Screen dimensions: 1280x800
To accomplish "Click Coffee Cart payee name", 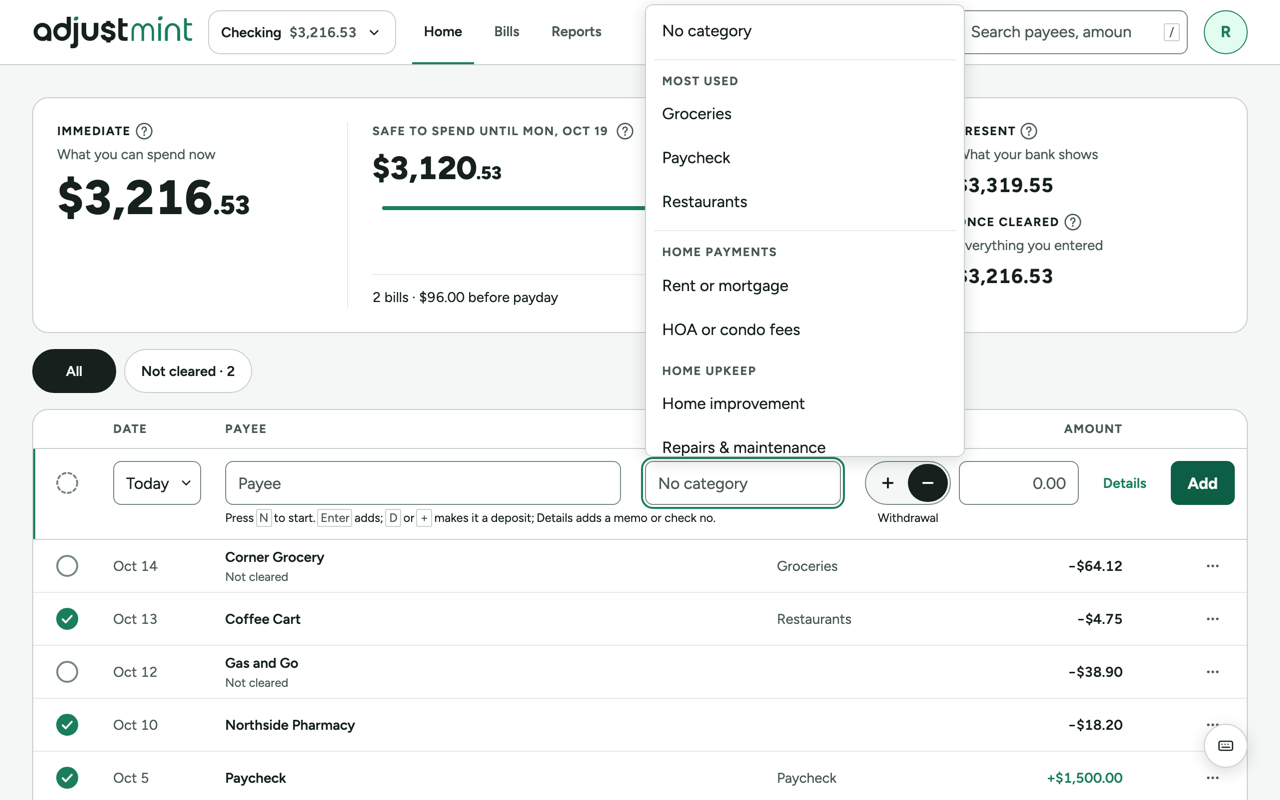I will coord(263,619).
